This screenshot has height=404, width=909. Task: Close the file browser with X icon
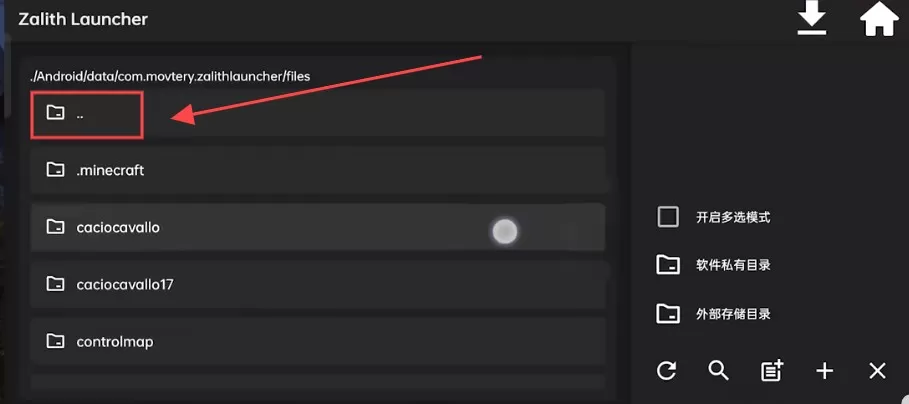point(877,370)
